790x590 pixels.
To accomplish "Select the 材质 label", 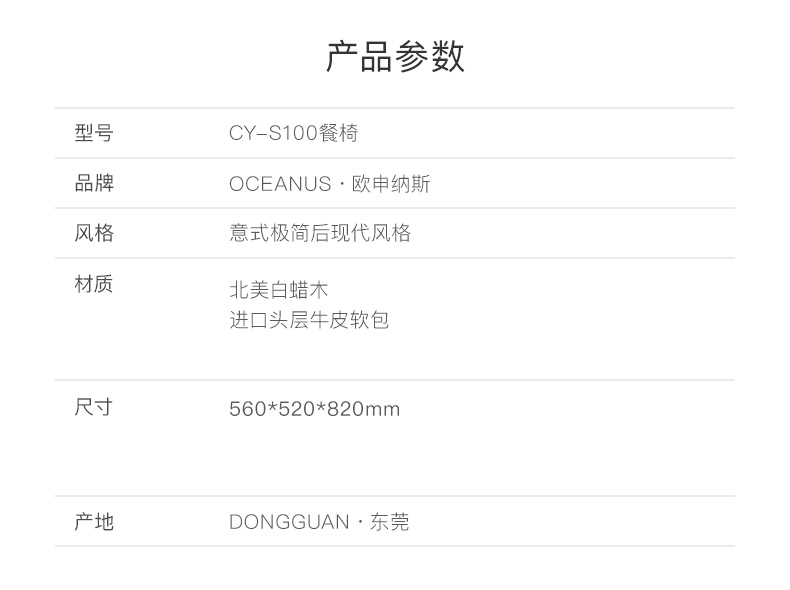I will [x=94, y=284].
